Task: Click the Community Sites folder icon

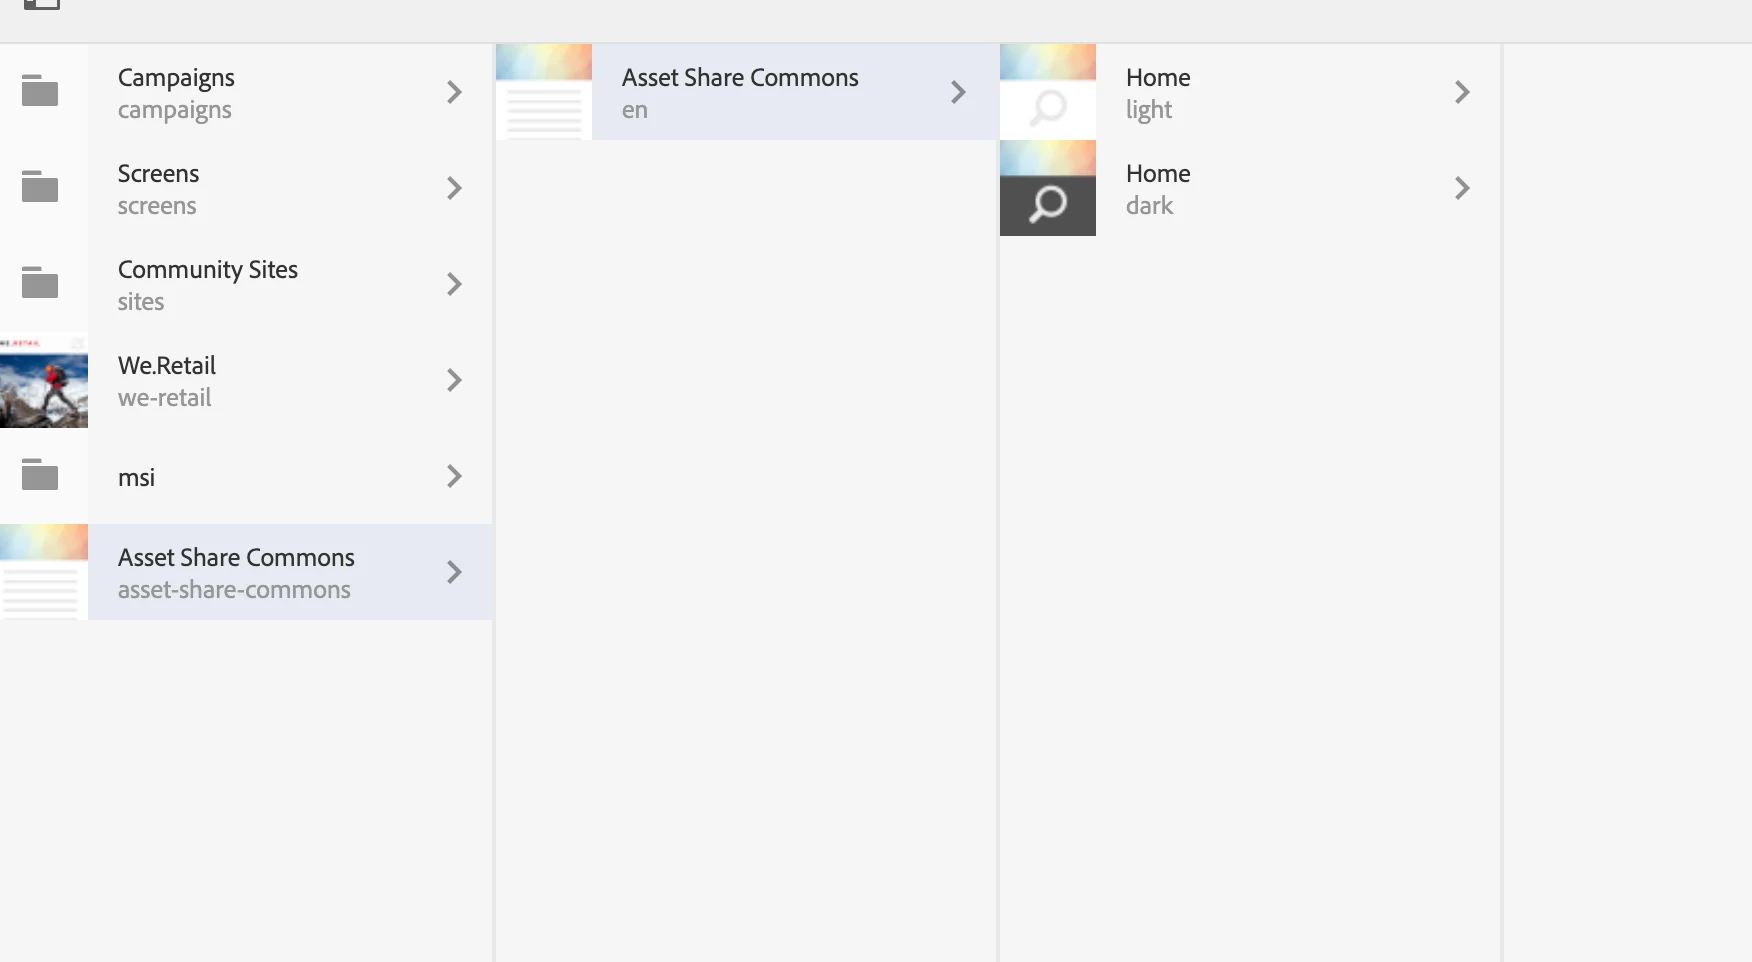Action: 40,283
